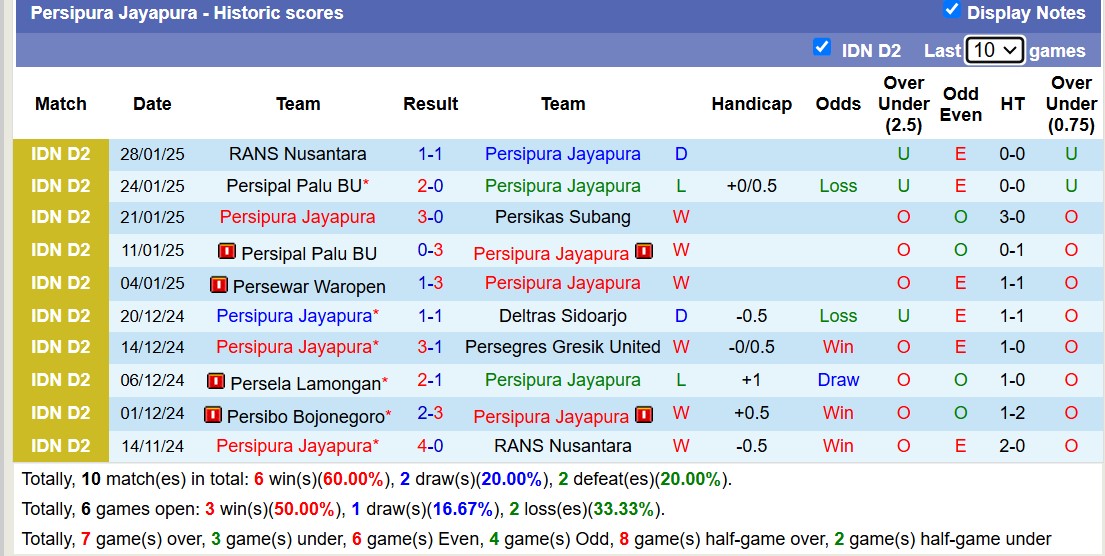Click red card icon after Persipura Jayapura on 11/01/25
1105x556 pixels.
pos(643,252)
